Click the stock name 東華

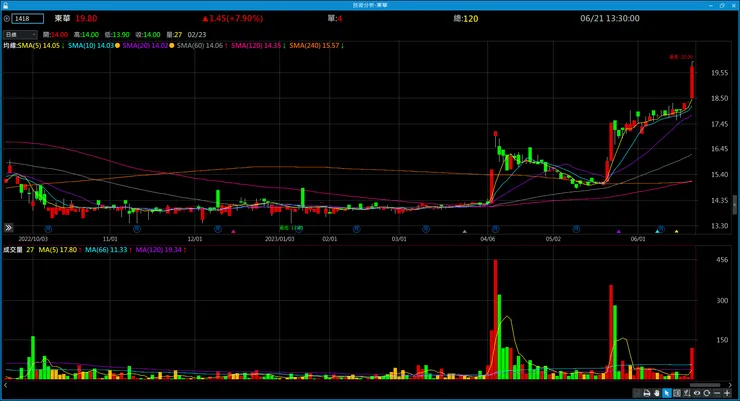tap(62, 18)
